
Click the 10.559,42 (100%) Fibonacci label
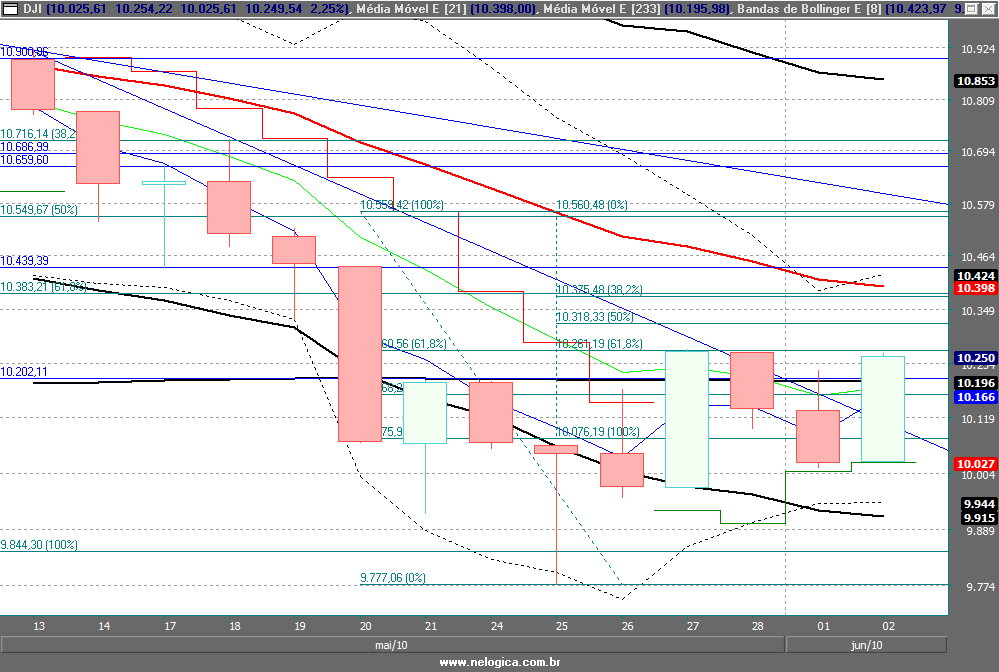[x=402, y=205]
